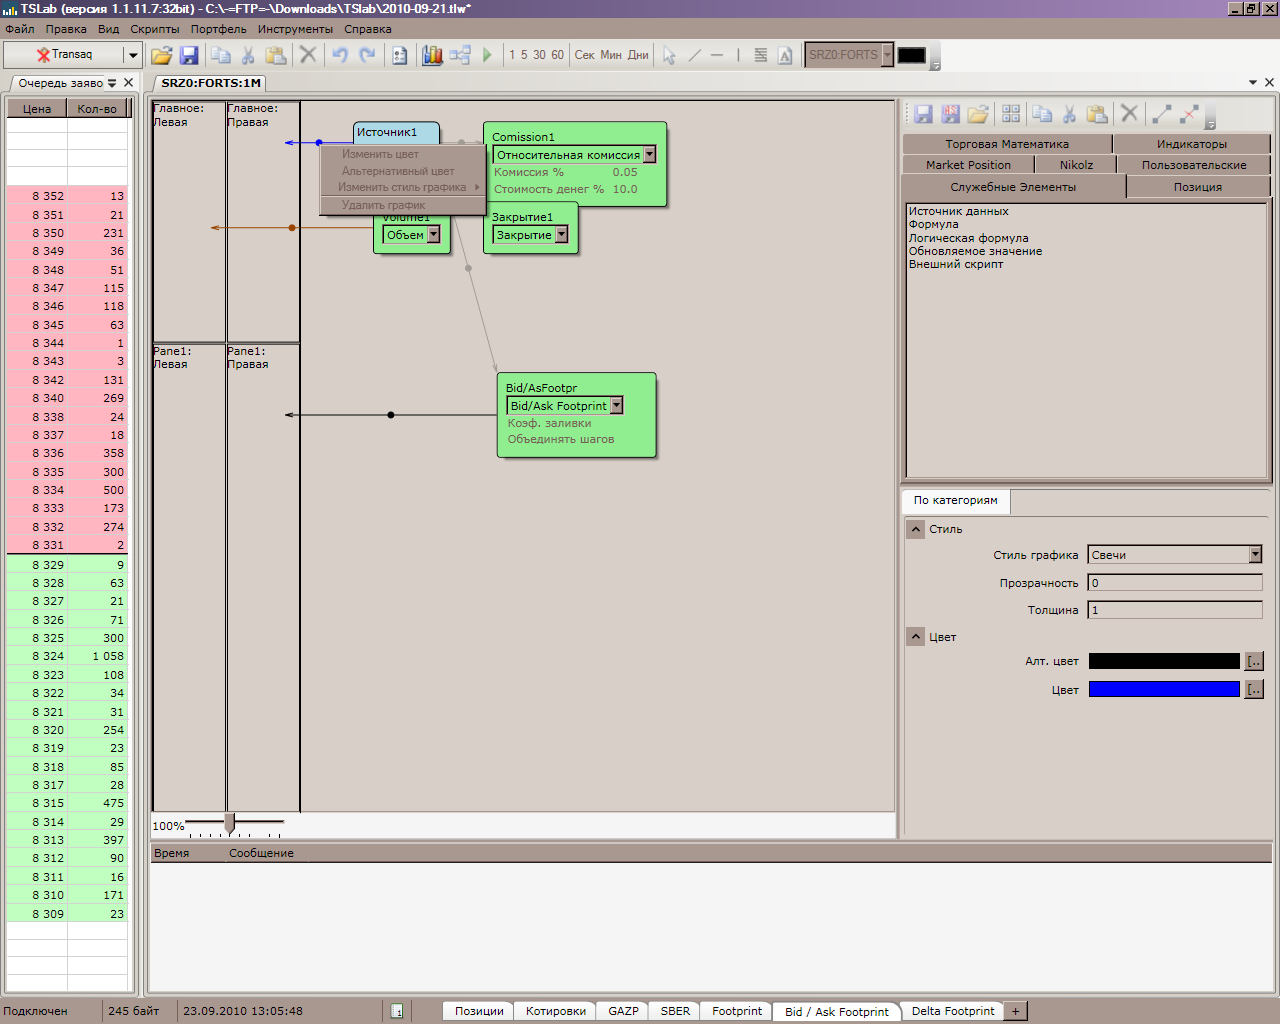Screen dimensions: 1280x1024
Task: Toggle the 'Дни' timeframe button
Action: 638,55
